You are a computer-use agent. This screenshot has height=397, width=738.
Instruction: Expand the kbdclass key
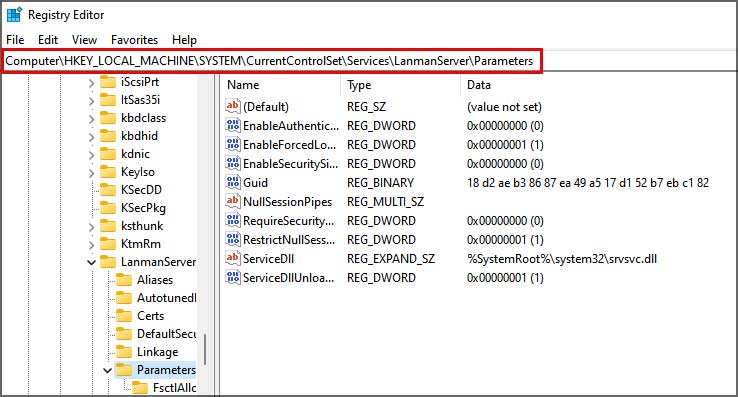point(91,119)
